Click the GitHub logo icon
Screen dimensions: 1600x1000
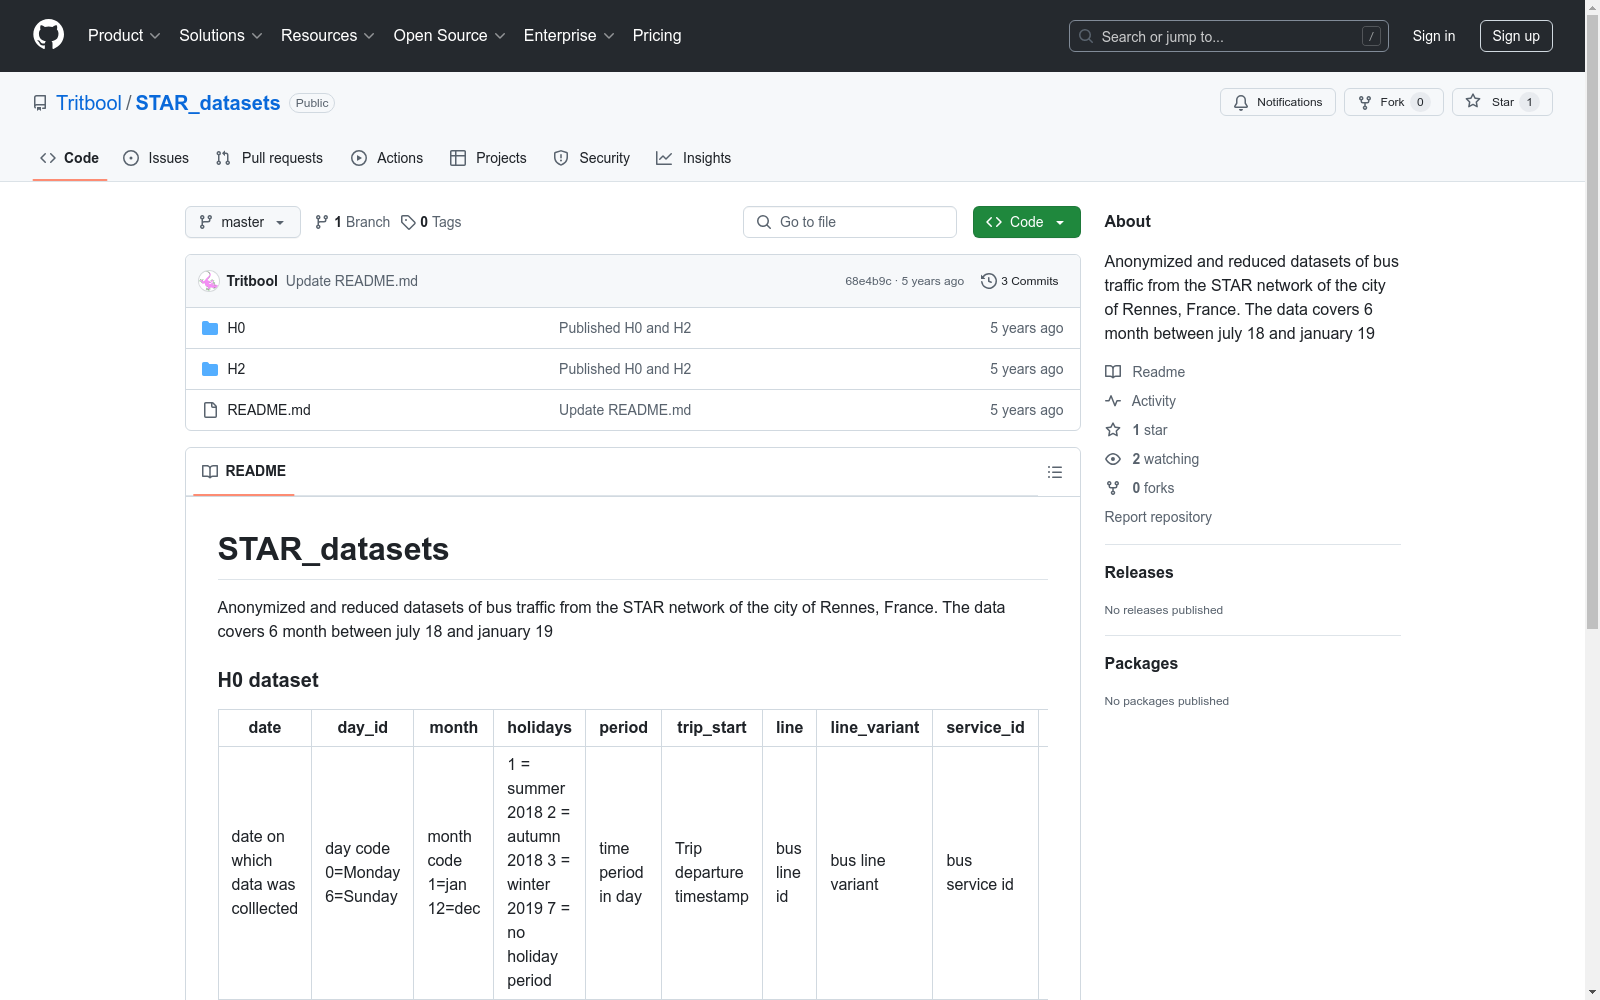(x=48, y=35)
